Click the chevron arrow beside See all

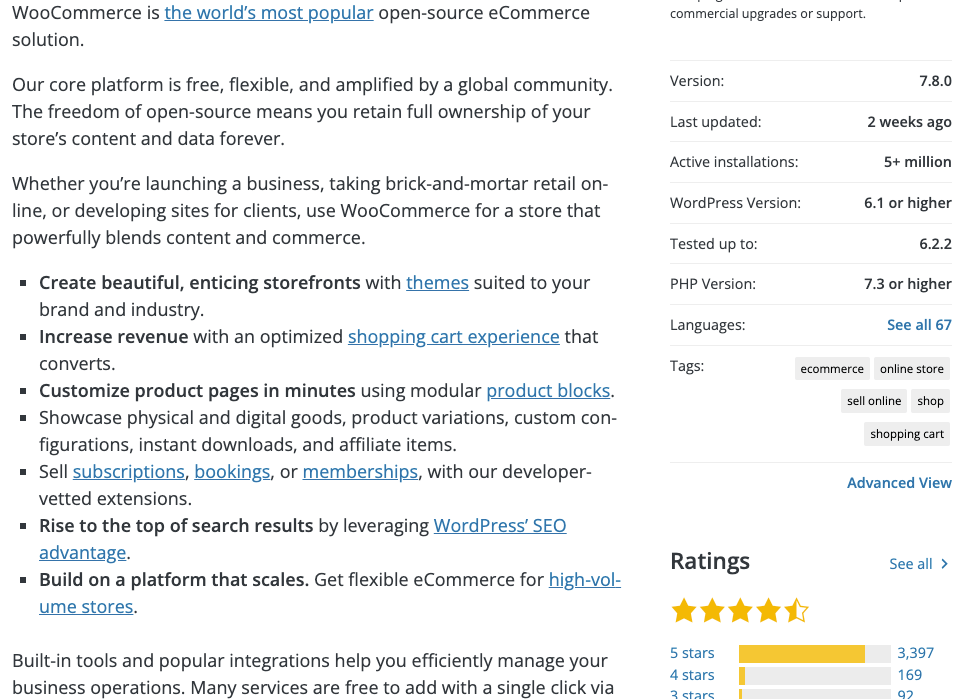945,563
